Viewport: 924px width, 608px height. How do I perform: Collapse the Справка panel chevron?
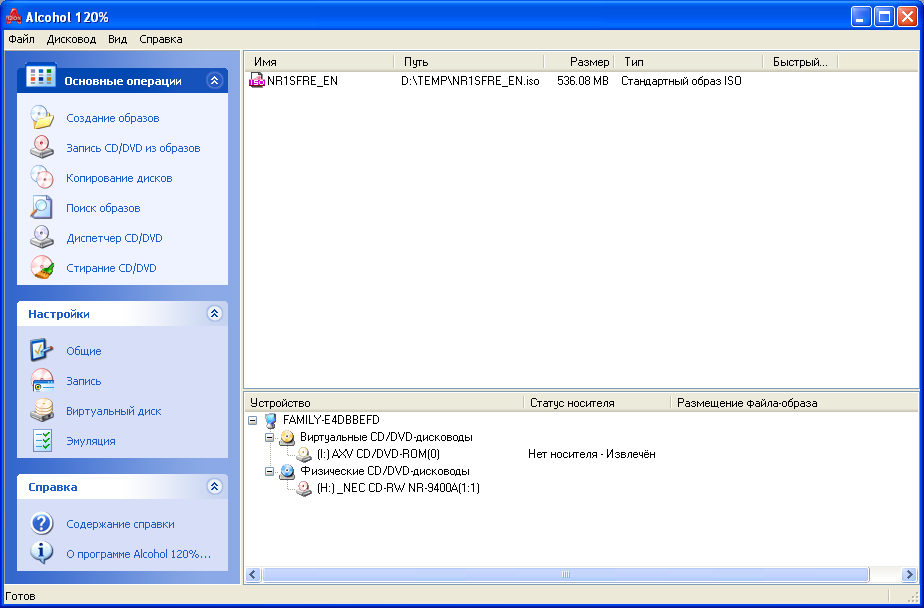click(214, 487)
